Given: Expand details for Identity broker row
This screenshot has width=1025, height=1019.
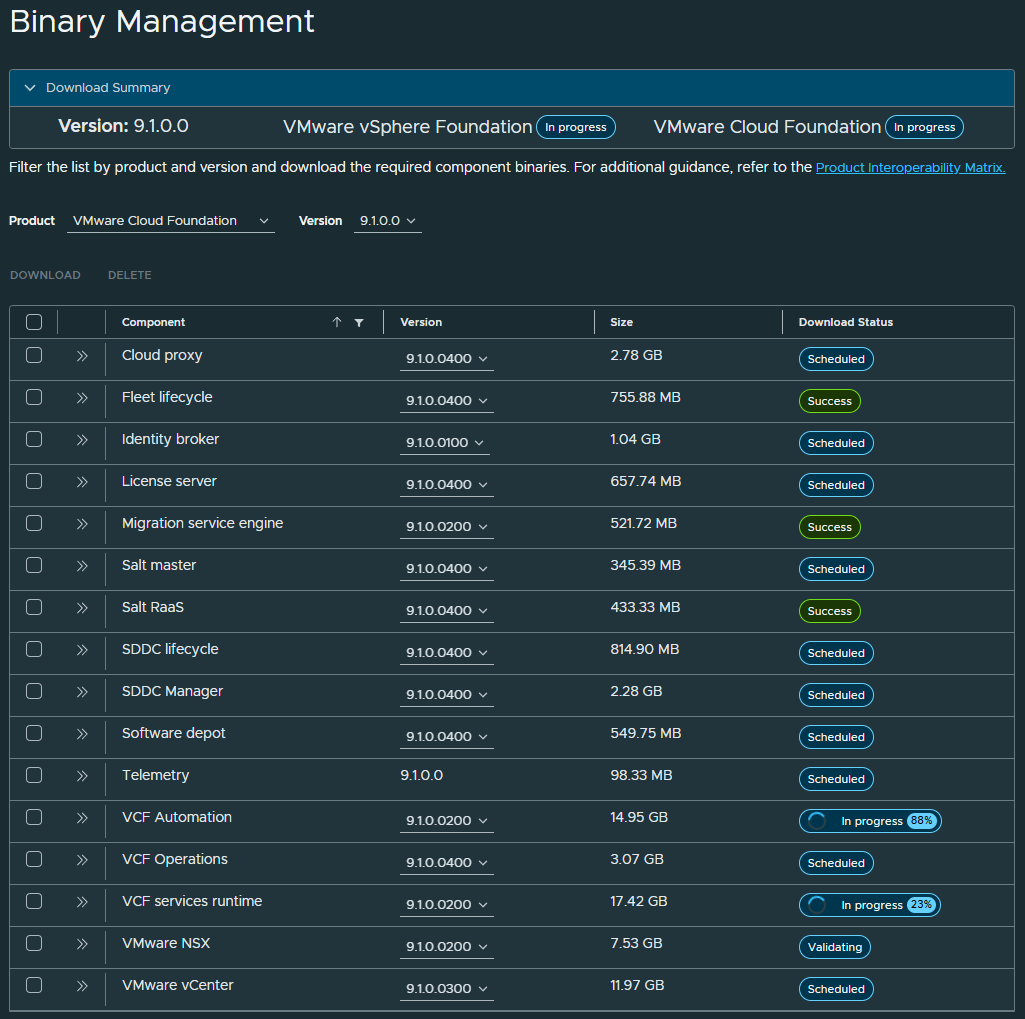Looking at the screenshot, I should point(82,440).
